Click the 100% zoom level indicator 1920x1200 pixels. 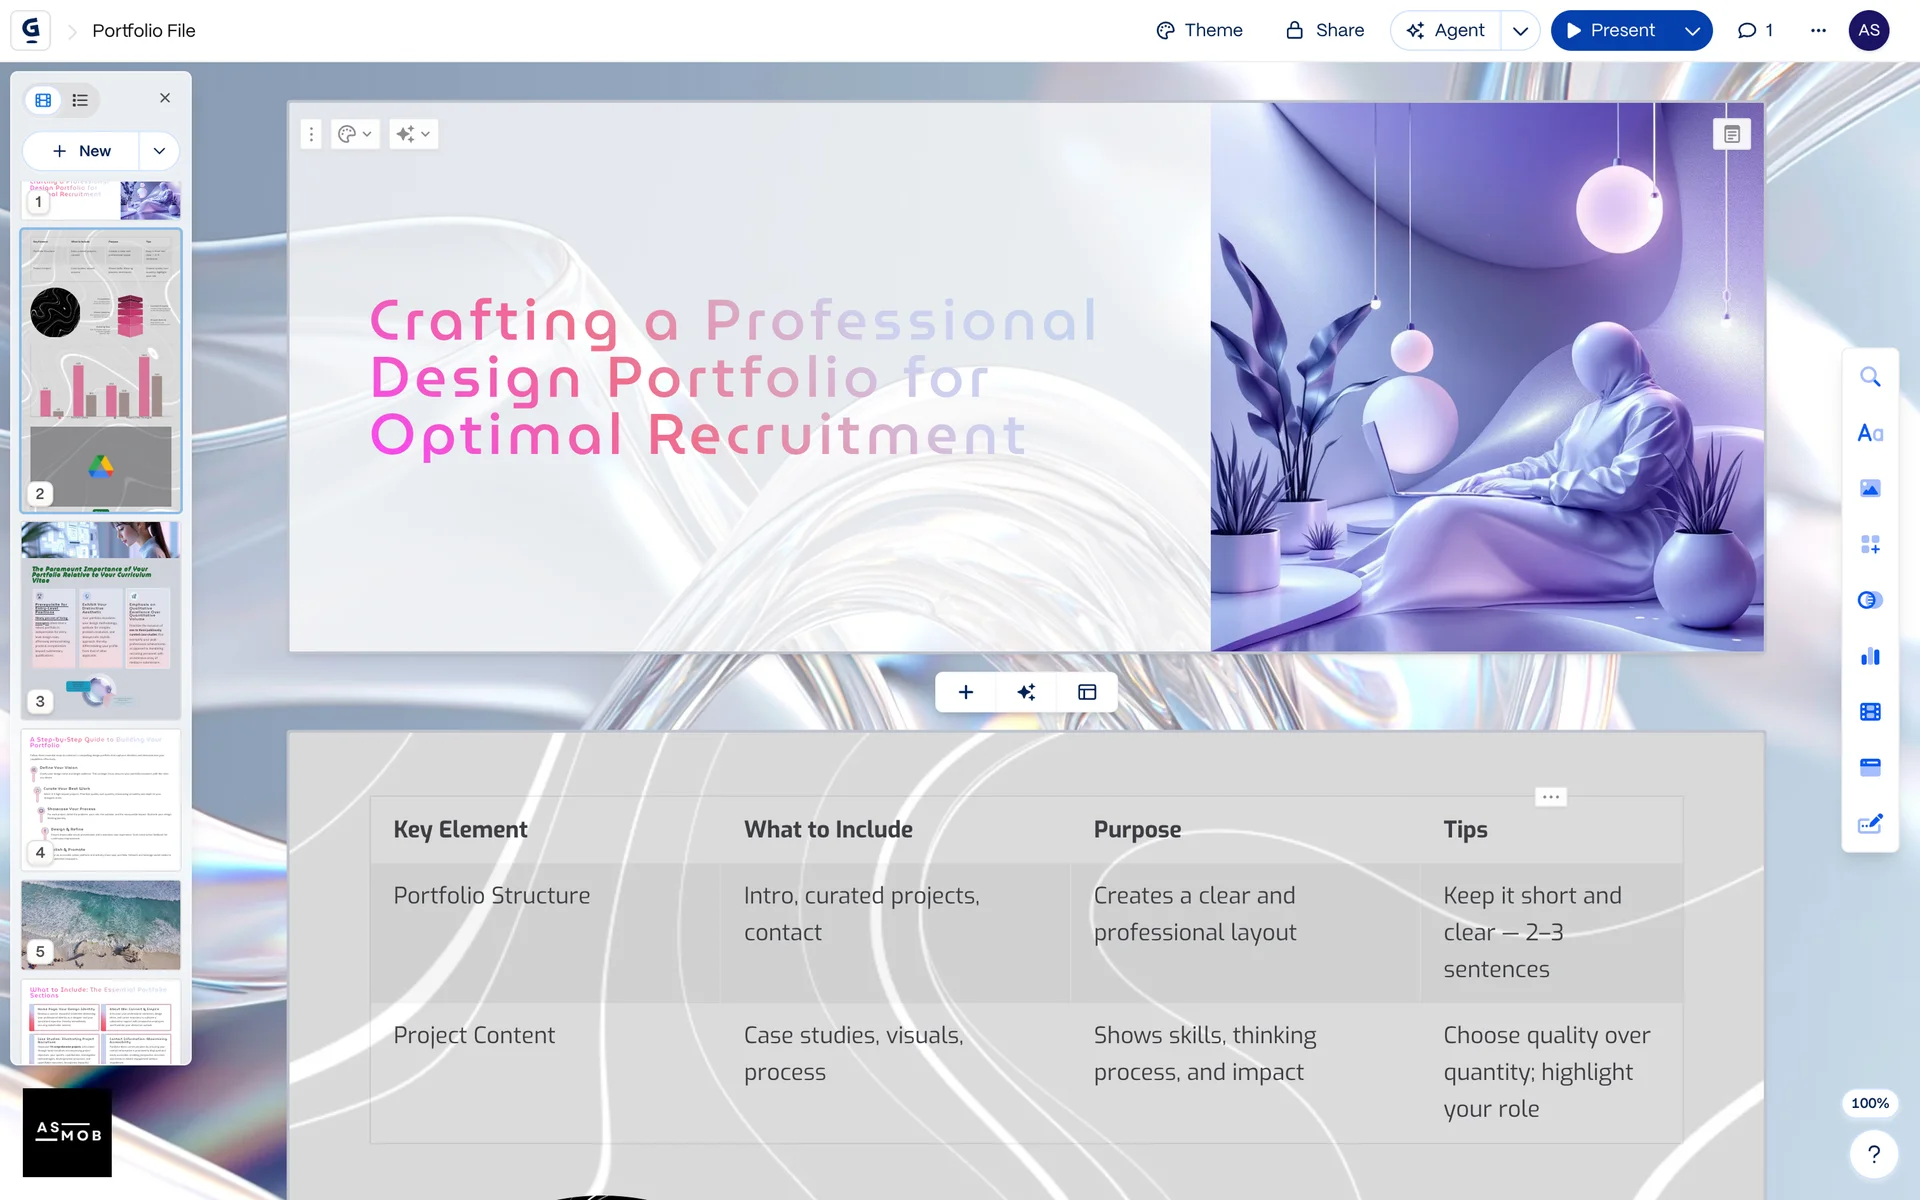[x=1869, y=1103]
